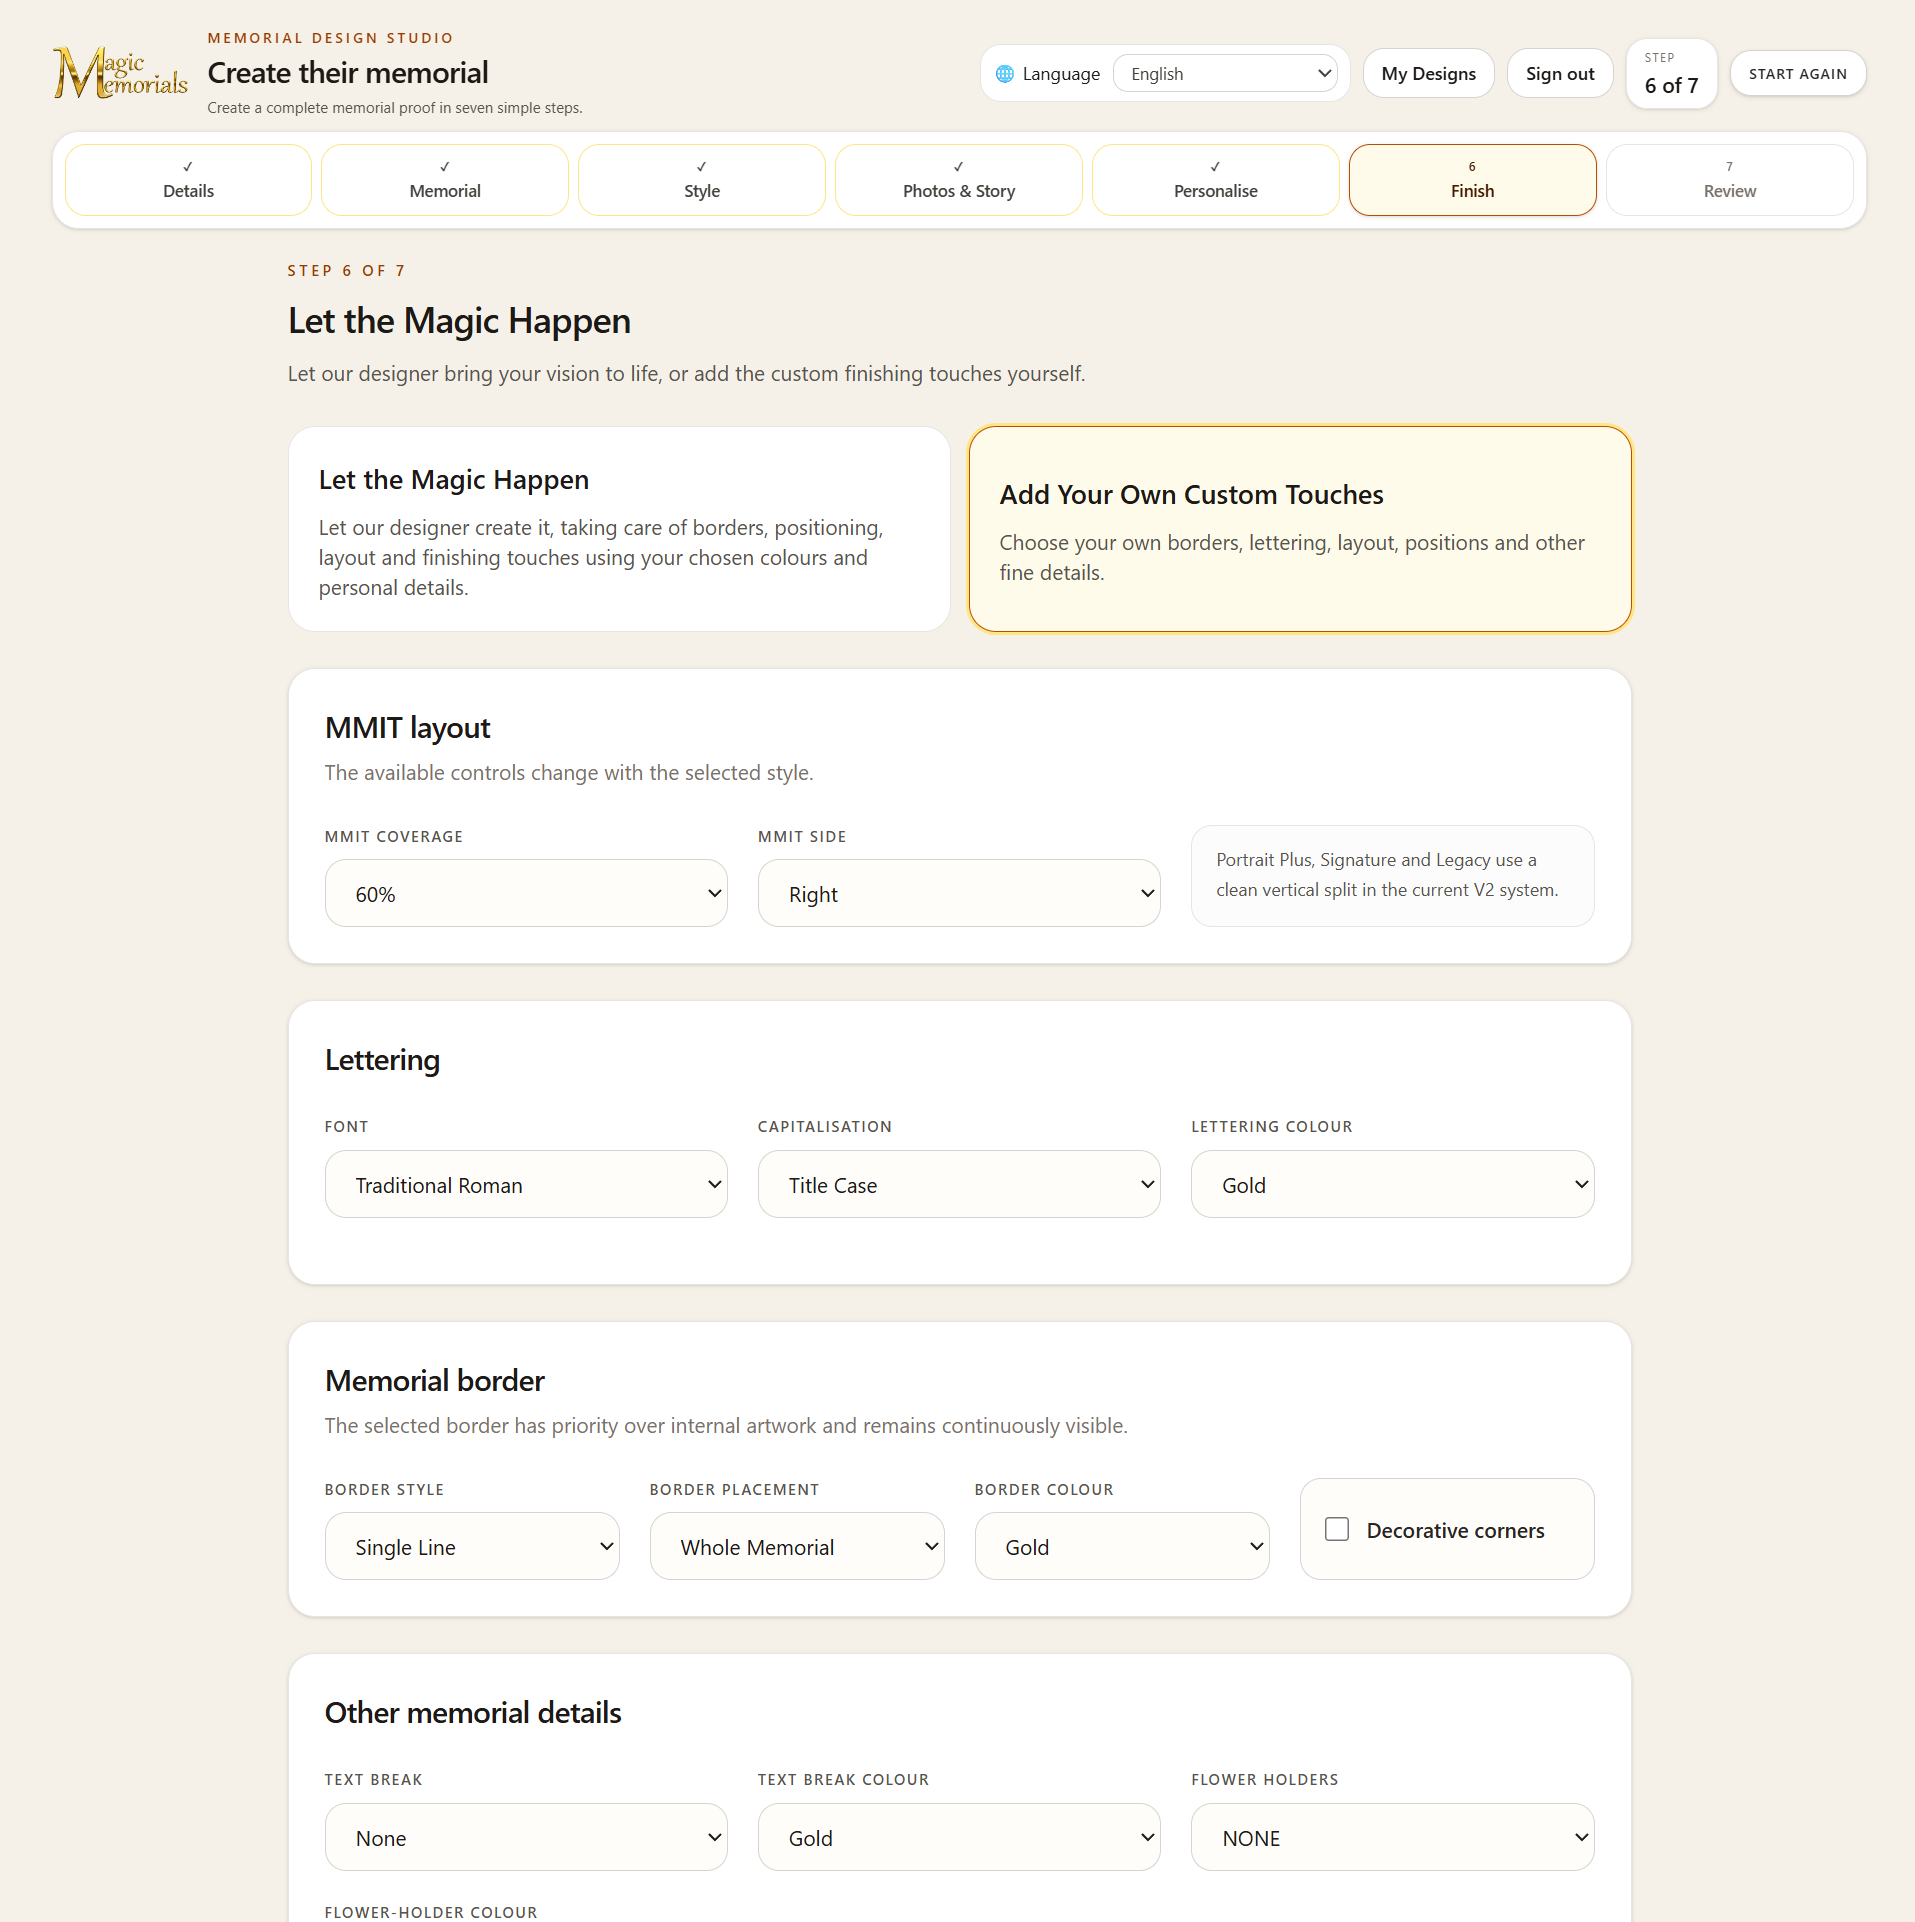Open My Designs
Viewport: 1915px width, 1922px height.
1428,74
